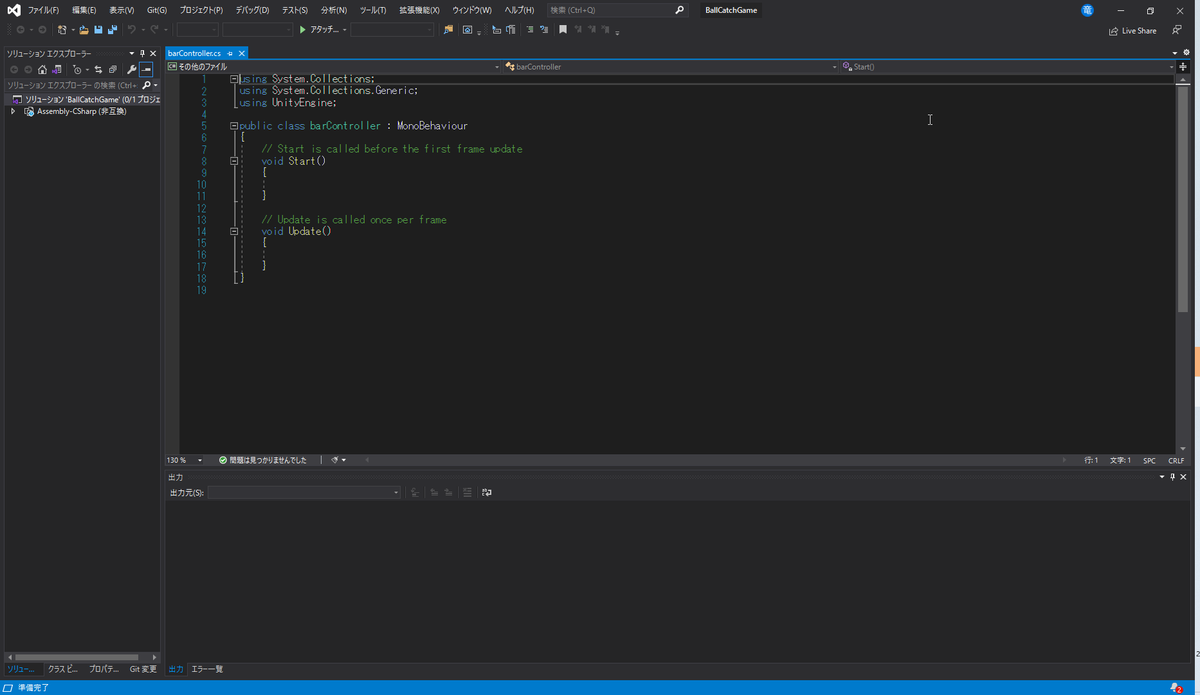
Task: Click the Save (floppy disk) toolbar icon
Action: pos(98,30)
